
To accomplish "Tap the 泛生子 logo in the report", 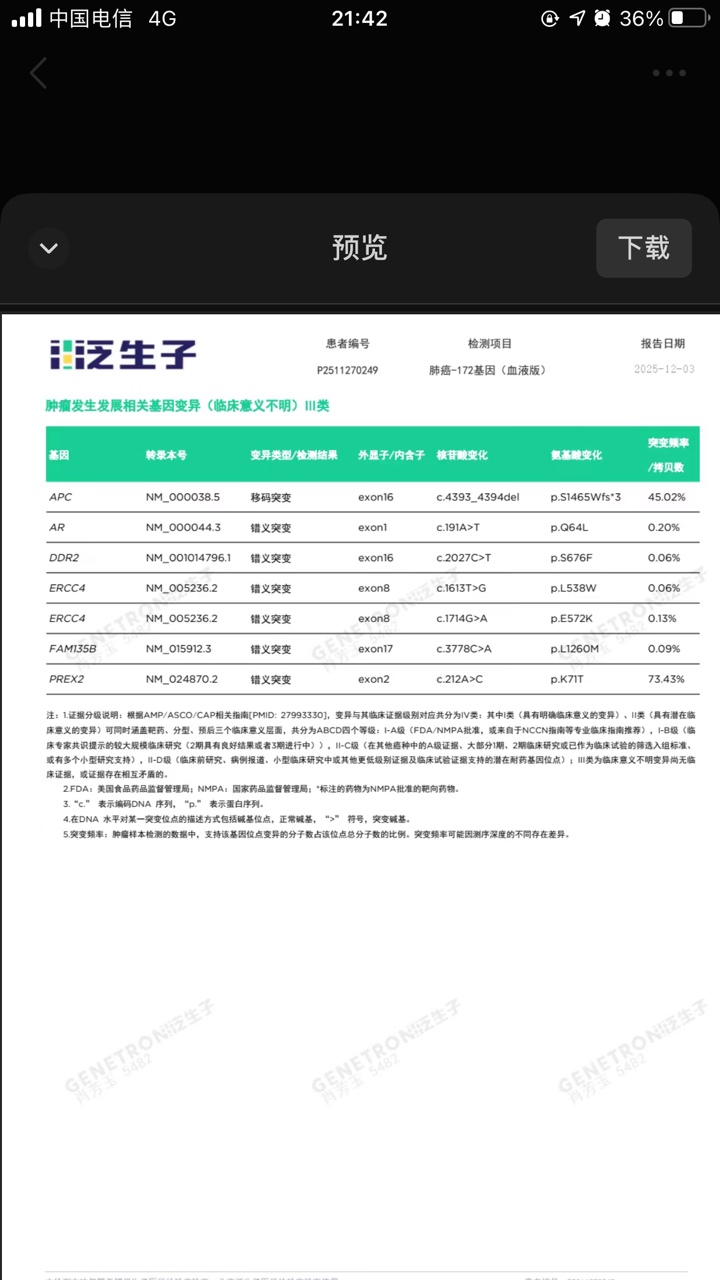I will 123,354.
